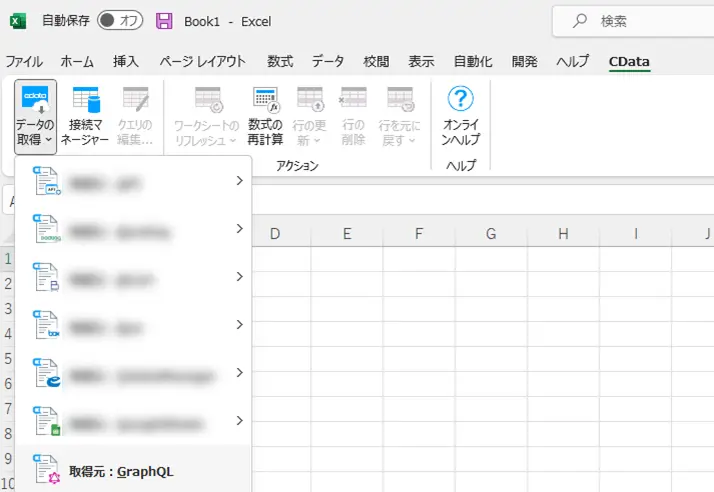This screenshot has height=492, width=714.
Task: Click the purple save disk icon
Action: tap(164, 21)
